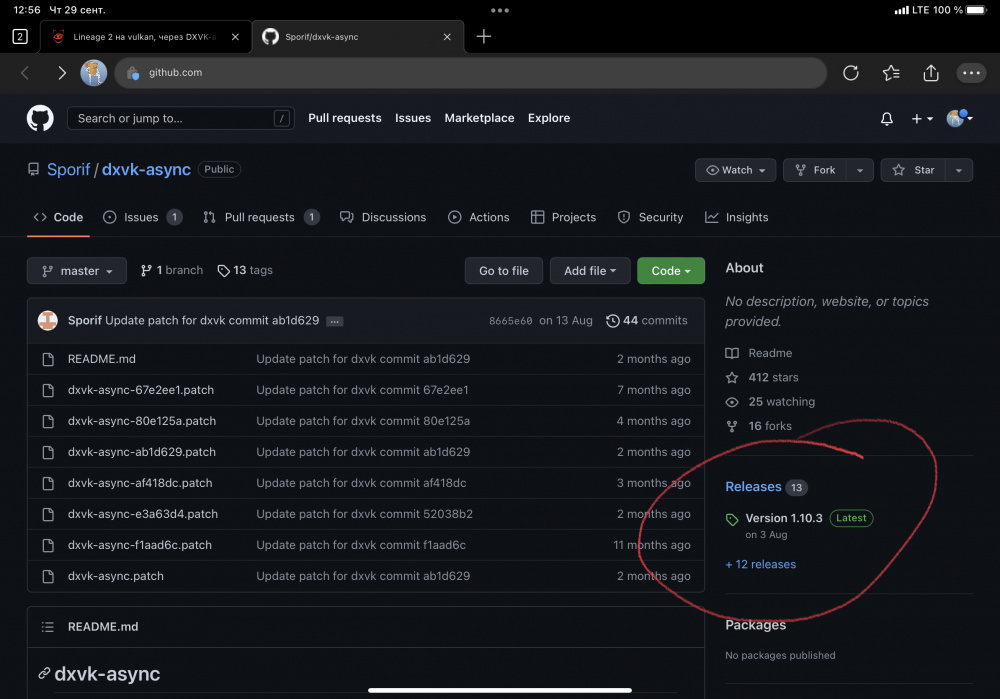Viewport: 1000px width, 699px height.
Task: Open browser favorites star icon
Action: pyautogui.click(x=891, y=73)
